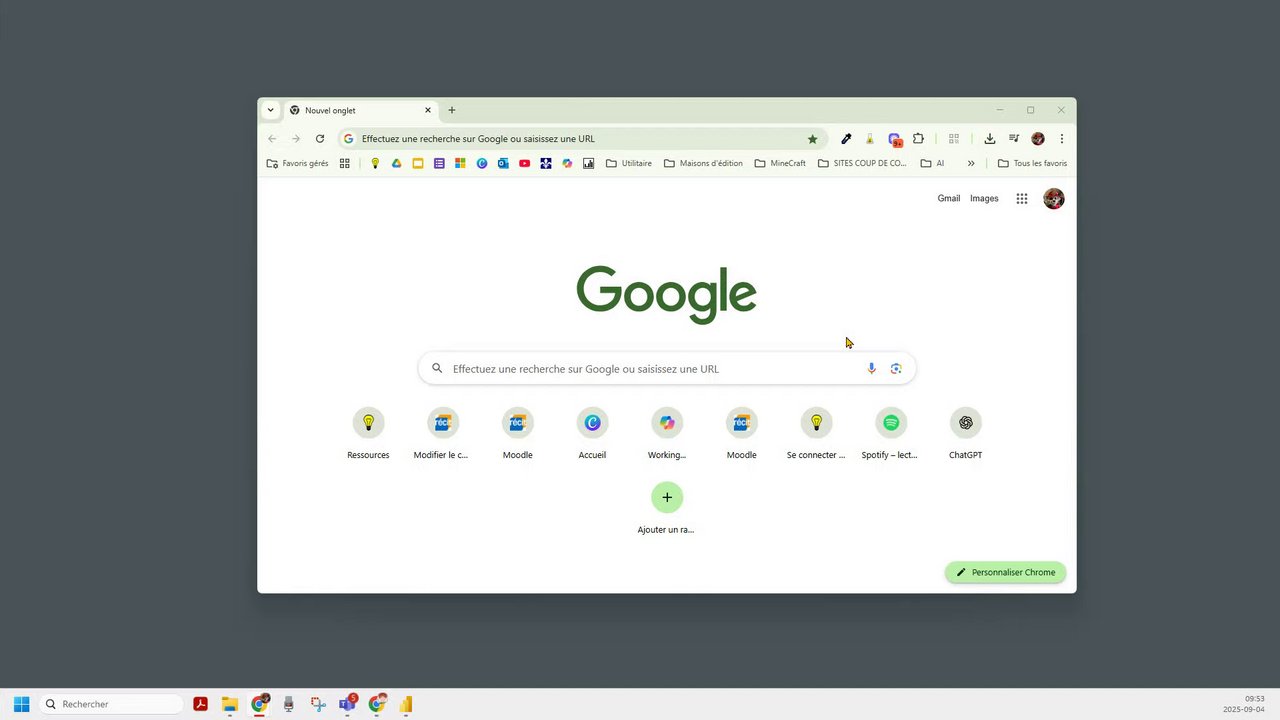Open the Favoris gérés bookmarks folder
The image size is (1280, 720).
click(297, 163)
